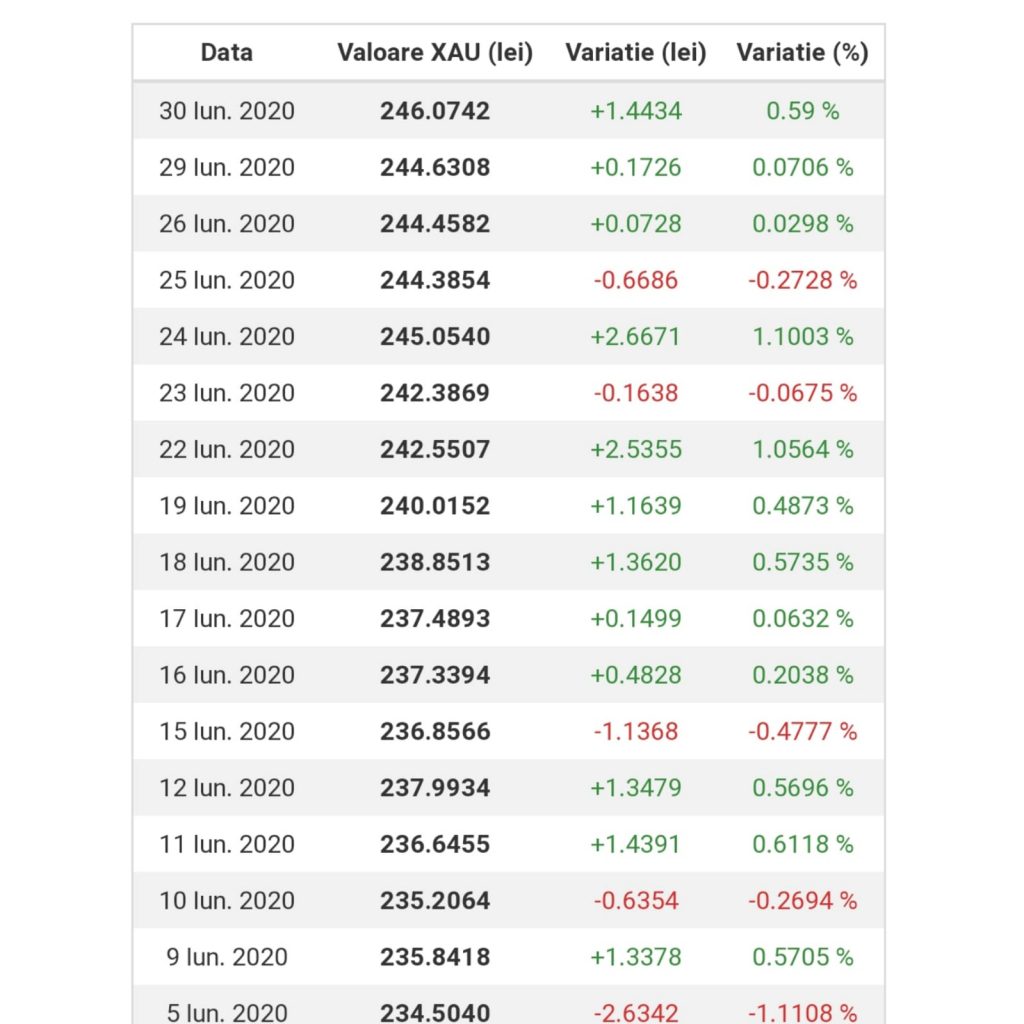This screenshot has height=1024, width=1024.
Task: Select the value 245.0540
Action: point(435,337)
